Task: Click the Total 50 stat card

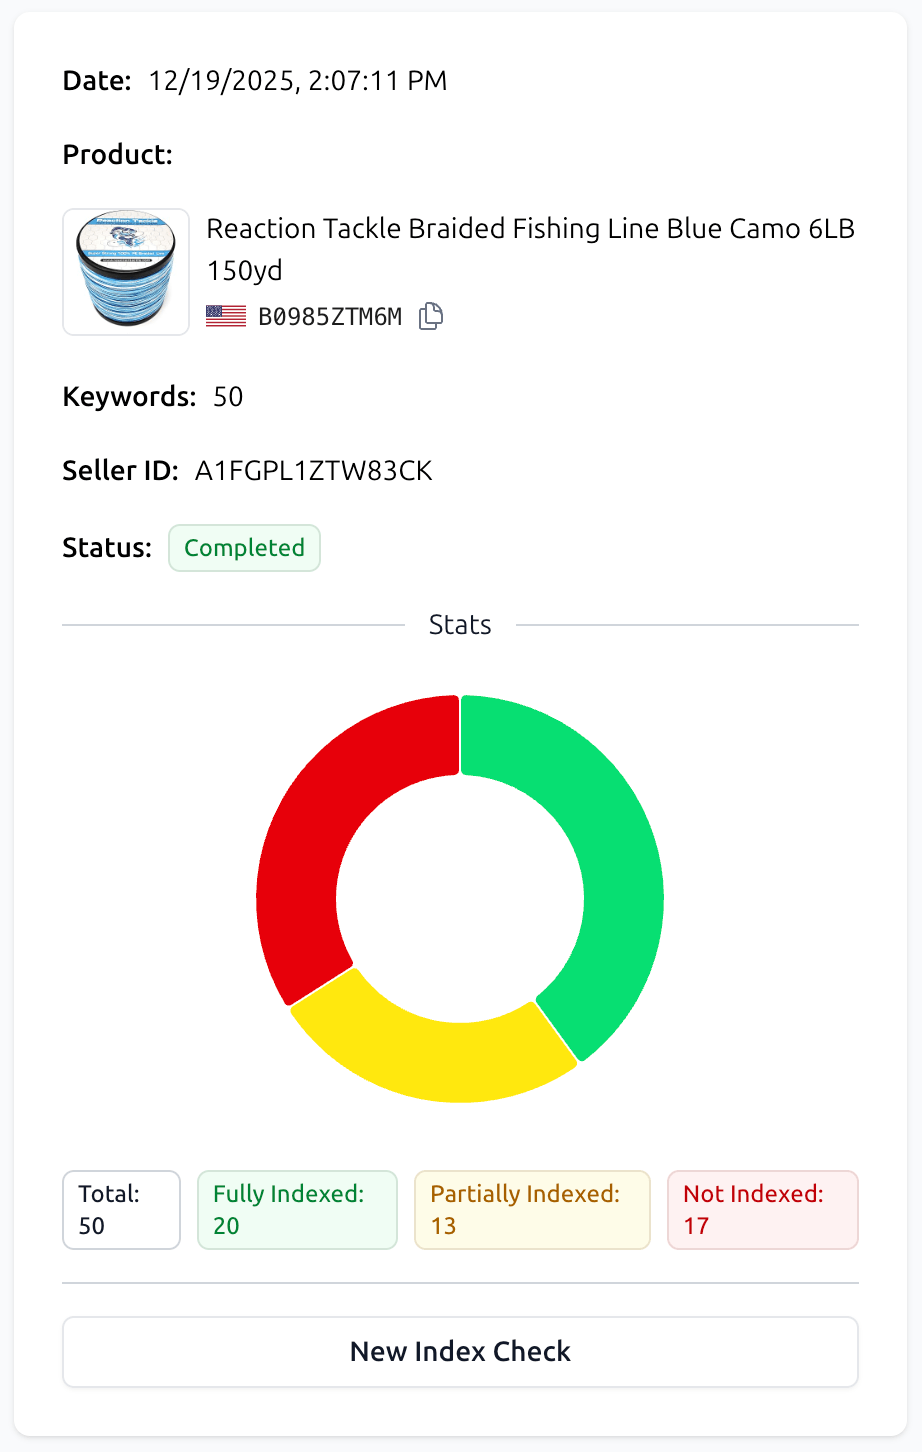Action: [121, 1209]
